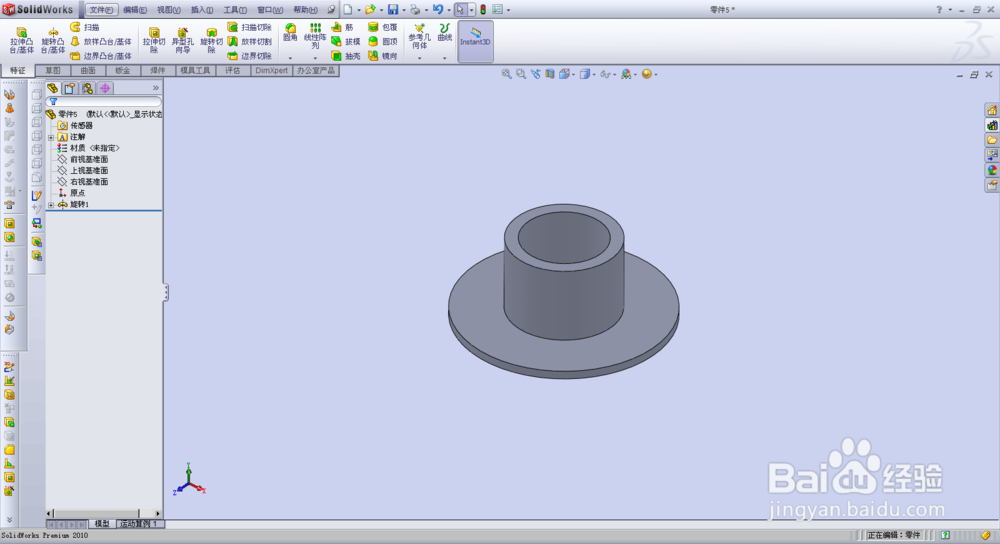Open the Appearances color ball pane icon
This screenshot has height=544, width=1000.
tap(992, 170)
